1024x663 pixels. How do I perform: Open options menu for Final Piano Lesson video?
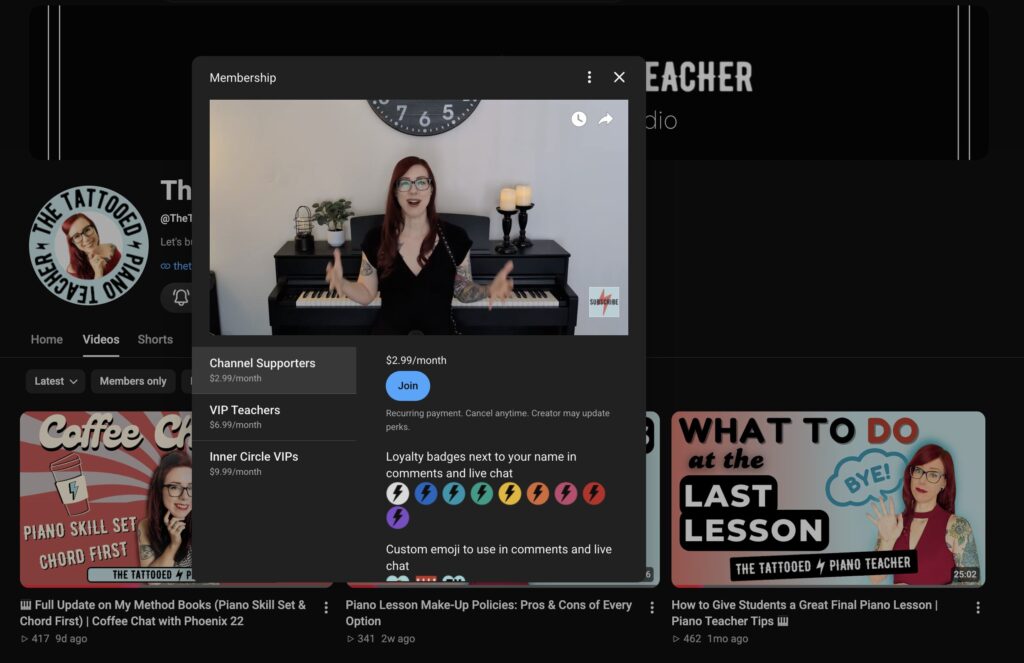click(978, 607)
